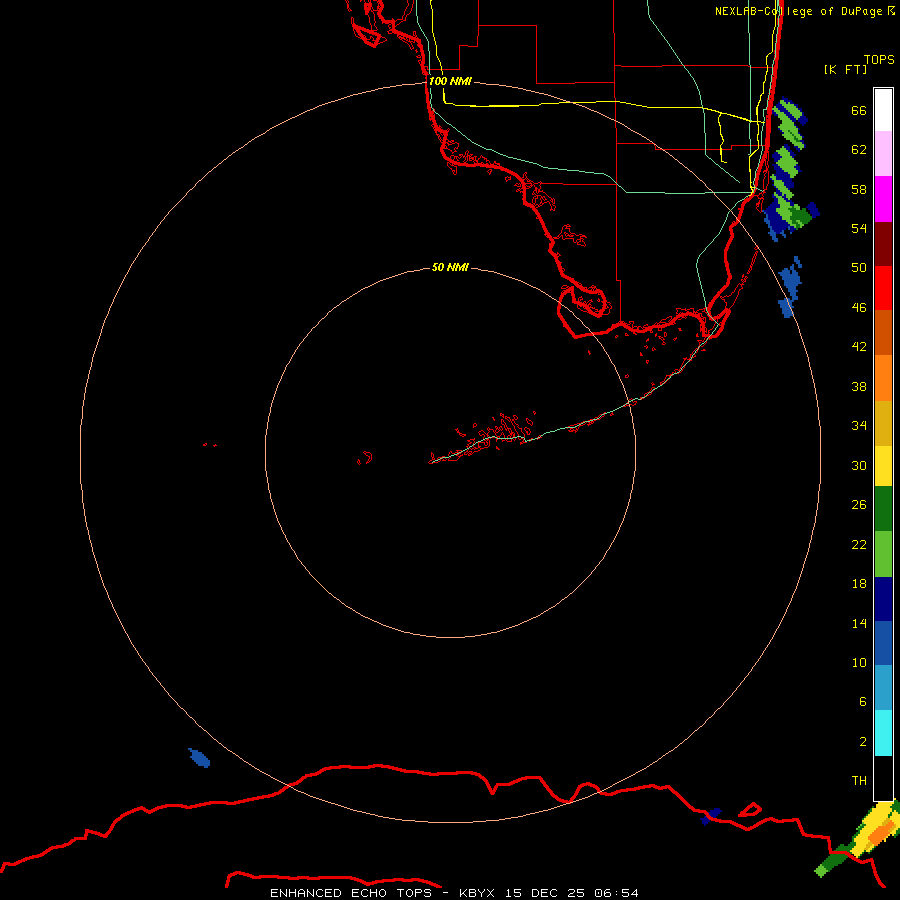900x900 pixels.
Task: Click the "50 NMI" range ring label
Action: tap(450, 267)
